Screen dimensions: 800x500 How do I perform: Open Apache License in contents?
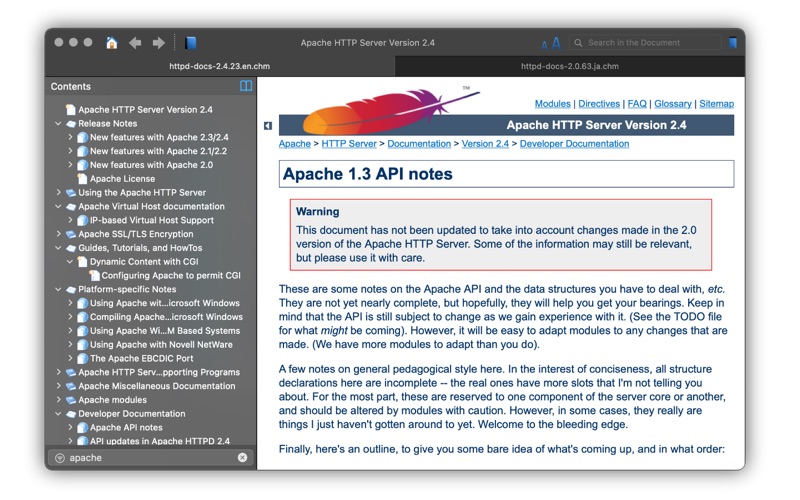(122, 179)
